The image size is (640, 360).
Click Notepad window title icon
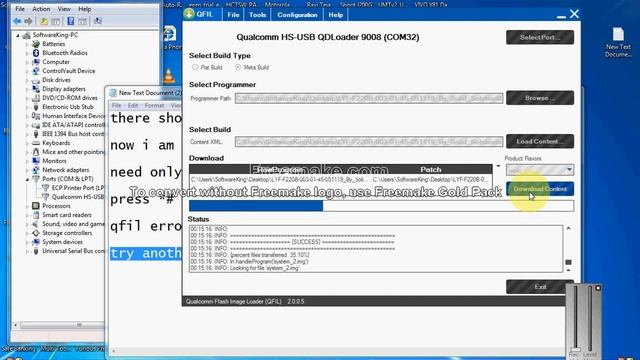113,93
